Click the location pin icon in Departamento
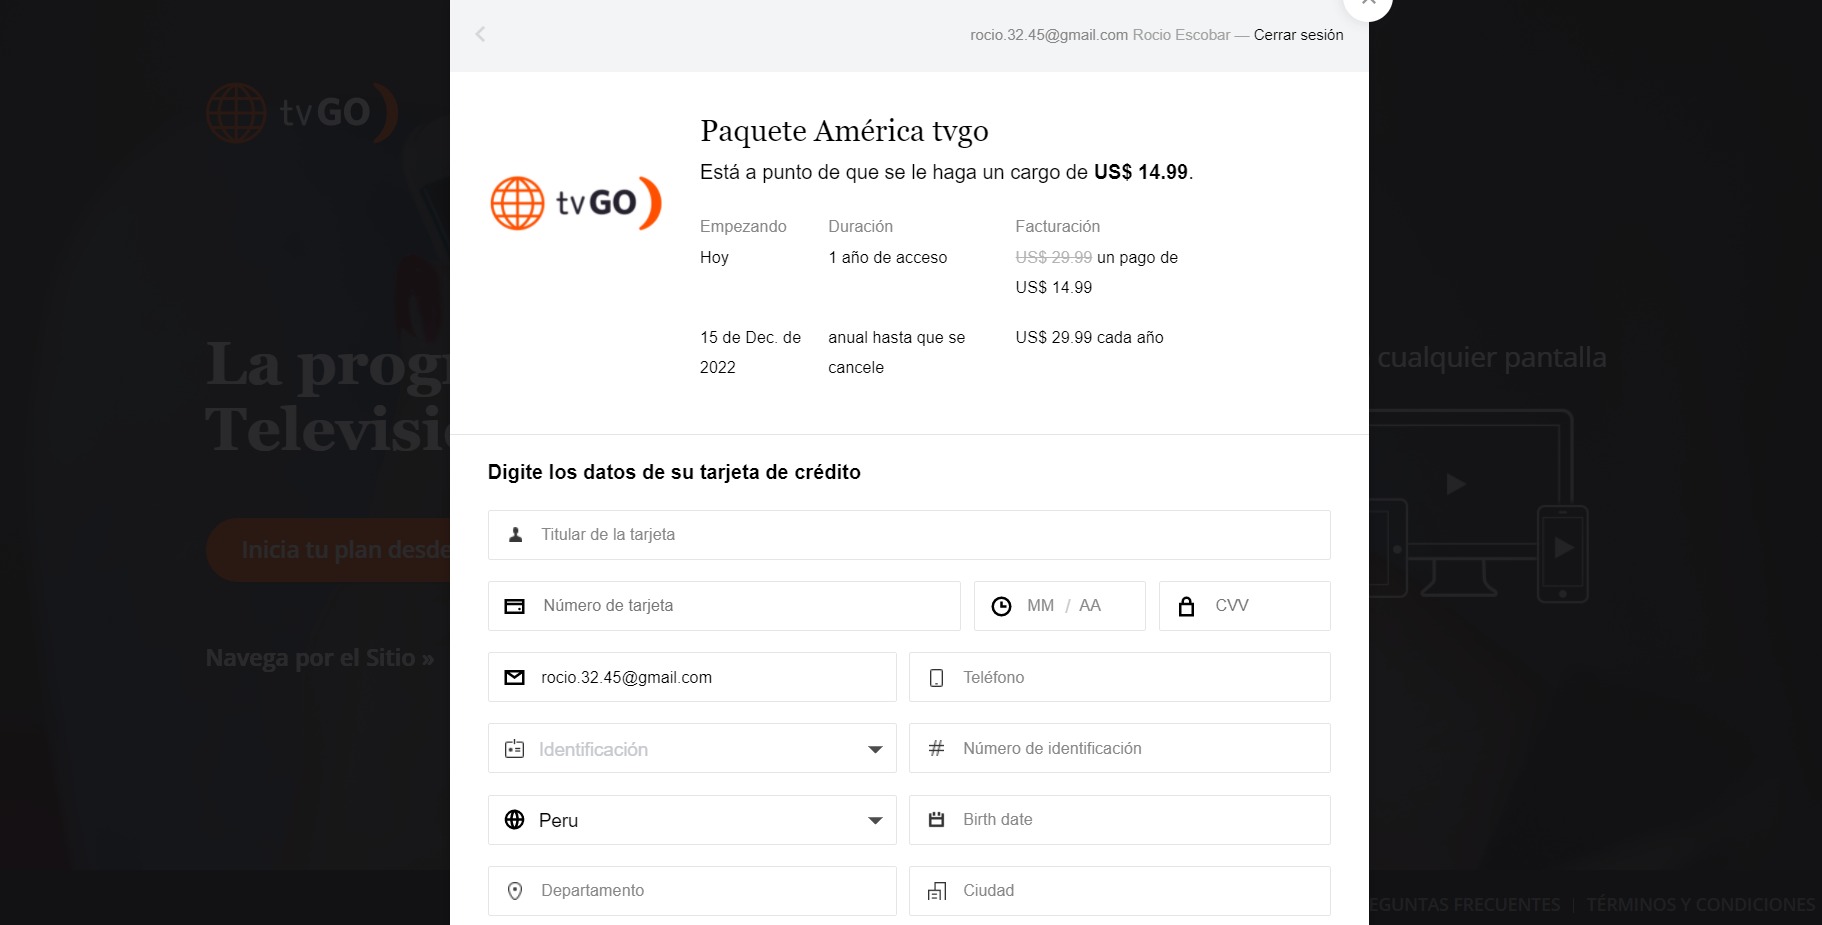Viewport: 1822px width, 925px height. click(515, 891)
